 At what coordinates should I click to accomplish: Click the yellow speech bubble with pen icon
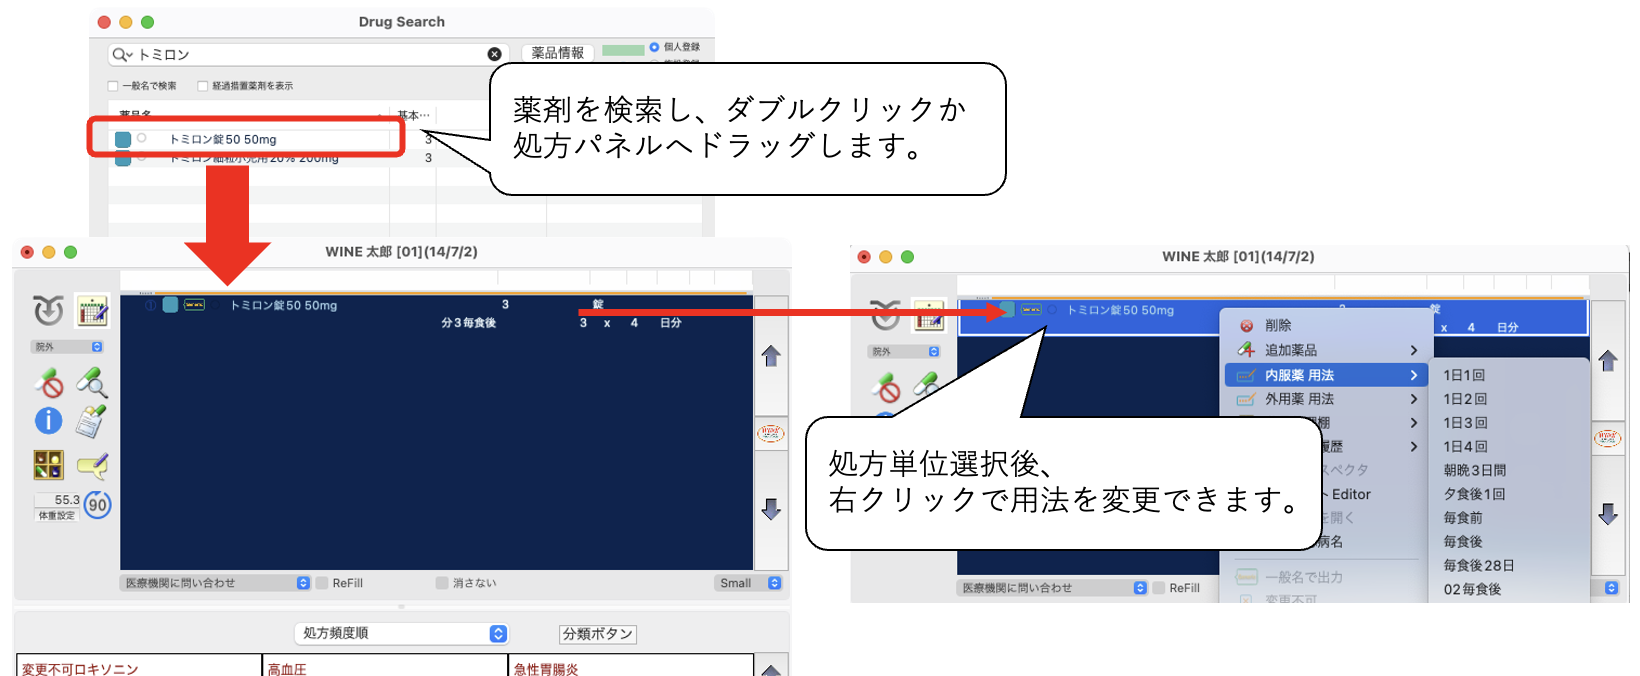[x=92, y=465]
